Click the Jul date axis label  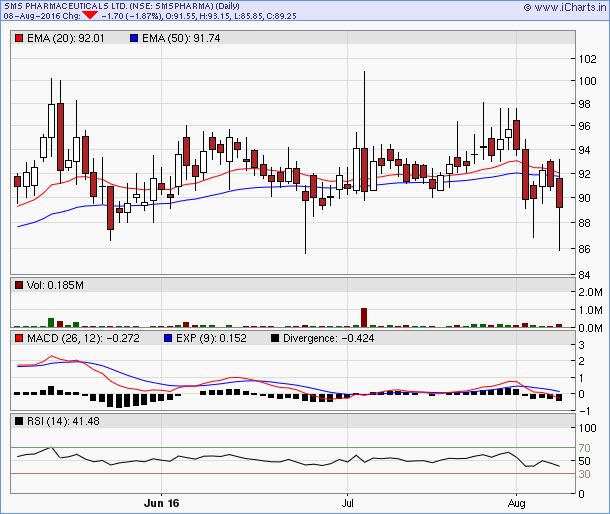pos(347,503)
